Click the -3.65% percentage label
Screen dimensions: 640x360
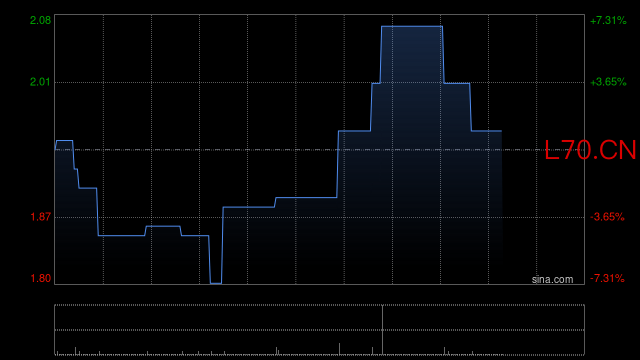(x=607, y=217)
